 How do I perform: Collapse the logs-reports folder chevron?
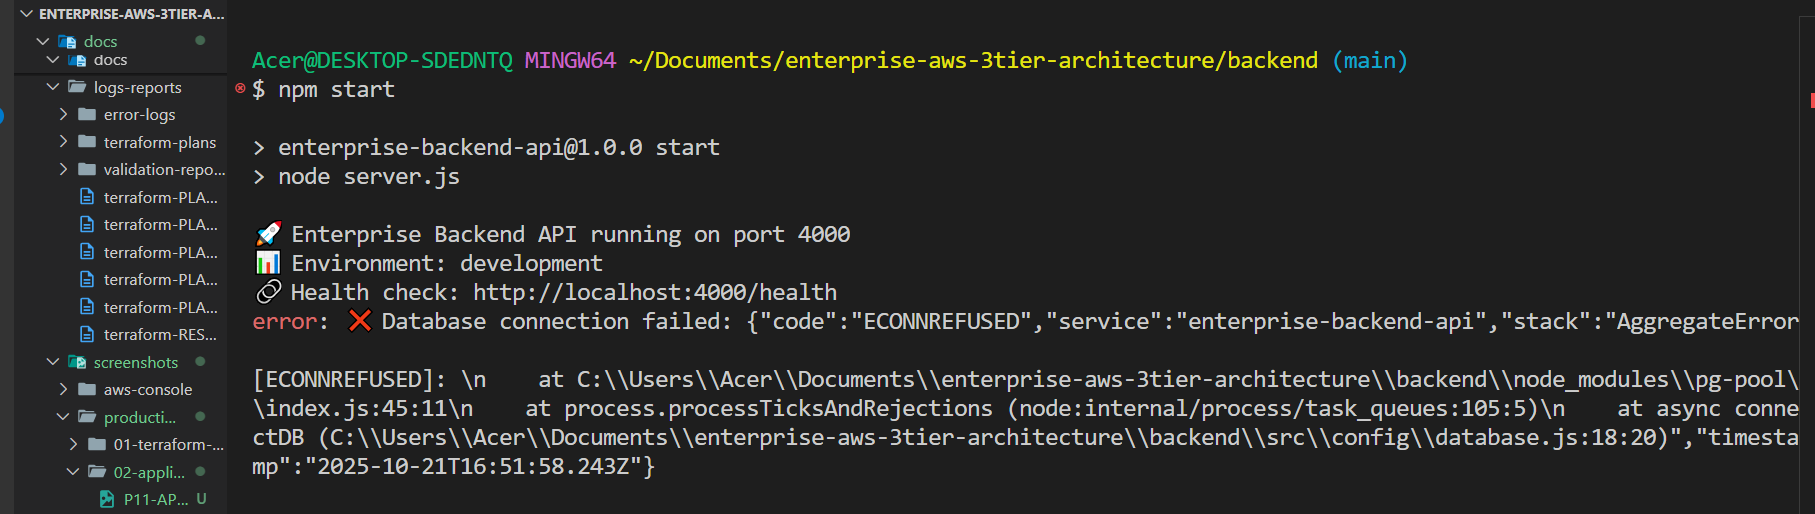[x=53, y=87]
